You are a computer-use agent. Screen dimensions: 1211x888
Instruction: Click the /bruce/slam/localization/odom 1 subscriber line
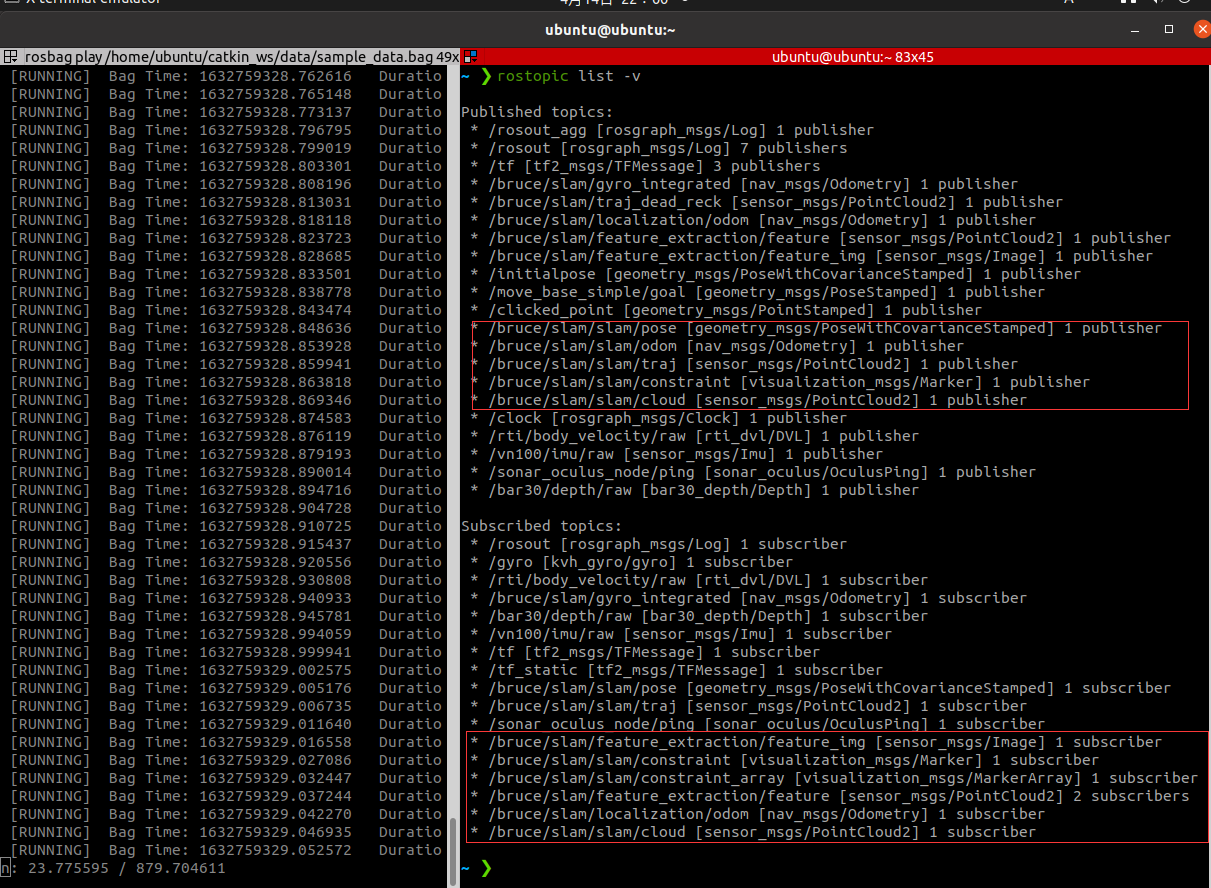757,814
